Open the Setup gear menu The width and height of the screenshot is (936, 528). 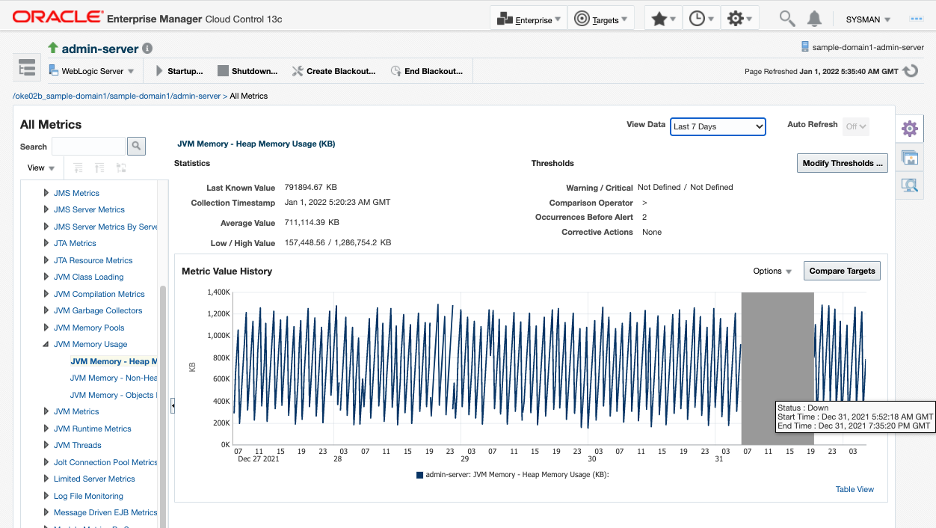pyautogui.click(x=739, y=19)
